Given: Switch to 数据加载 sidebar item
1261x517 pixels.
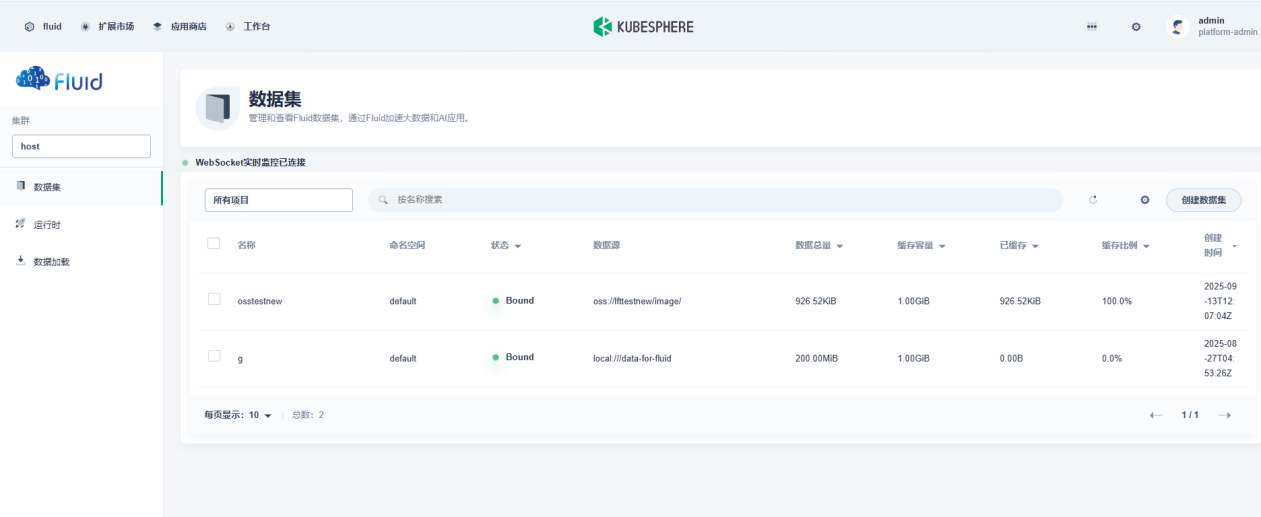Looking at the screenshot, I should pyautogui.click(x=51, y=262).
